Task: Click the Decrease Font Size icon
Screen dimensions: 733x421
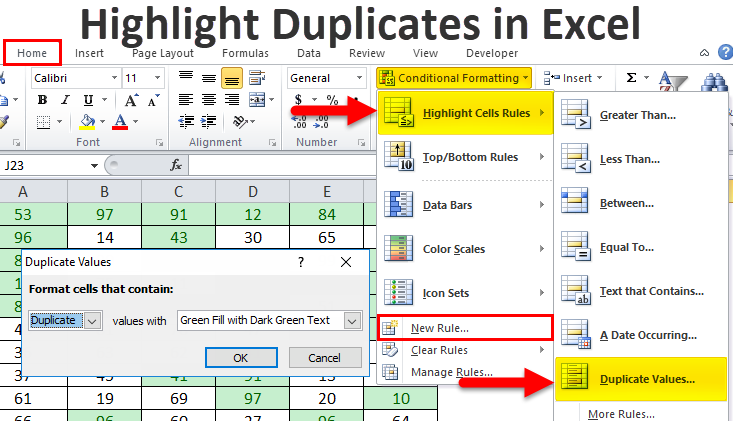Action: pos(153,100)
